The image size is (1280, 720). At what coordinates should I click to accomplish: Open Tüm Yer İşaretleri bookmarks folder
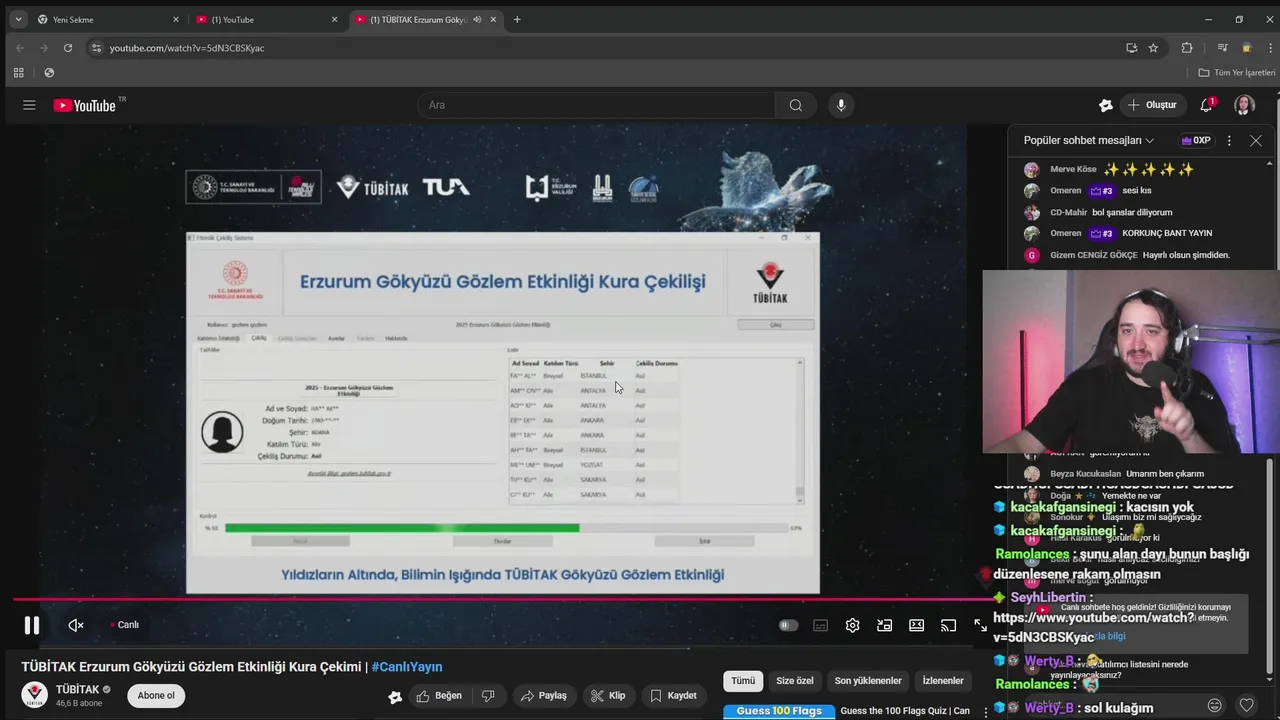click(1237, 73)
